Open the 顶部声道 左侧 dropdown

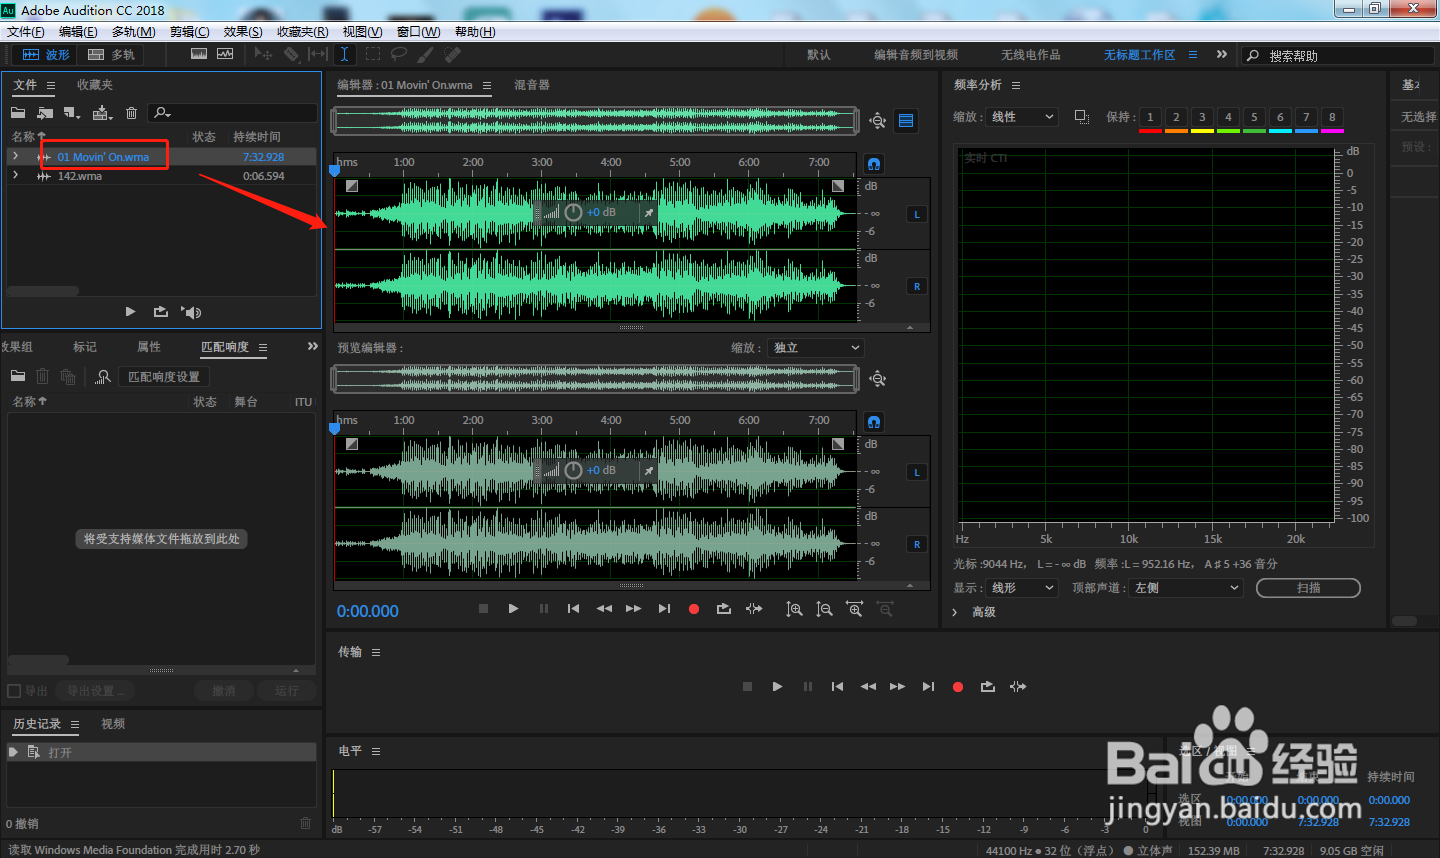pos(1186,588)
